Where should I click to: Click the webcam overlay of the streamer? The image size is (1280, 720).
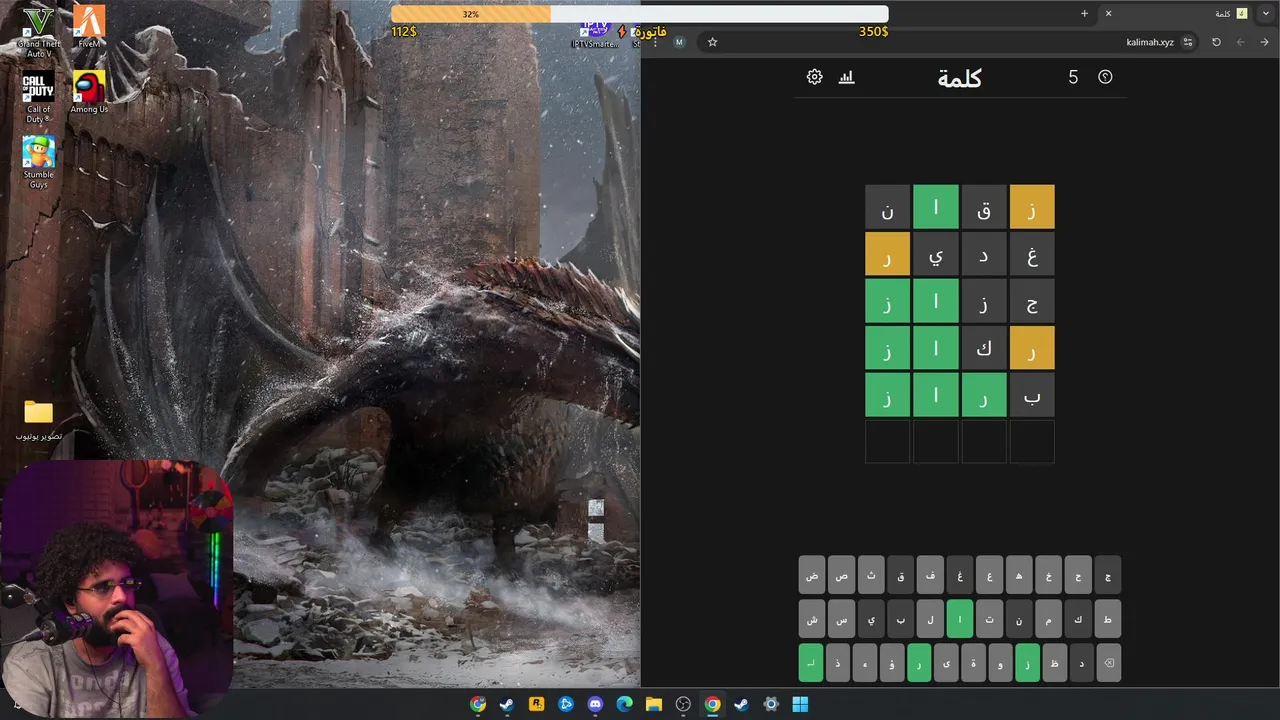click(117, 588)
